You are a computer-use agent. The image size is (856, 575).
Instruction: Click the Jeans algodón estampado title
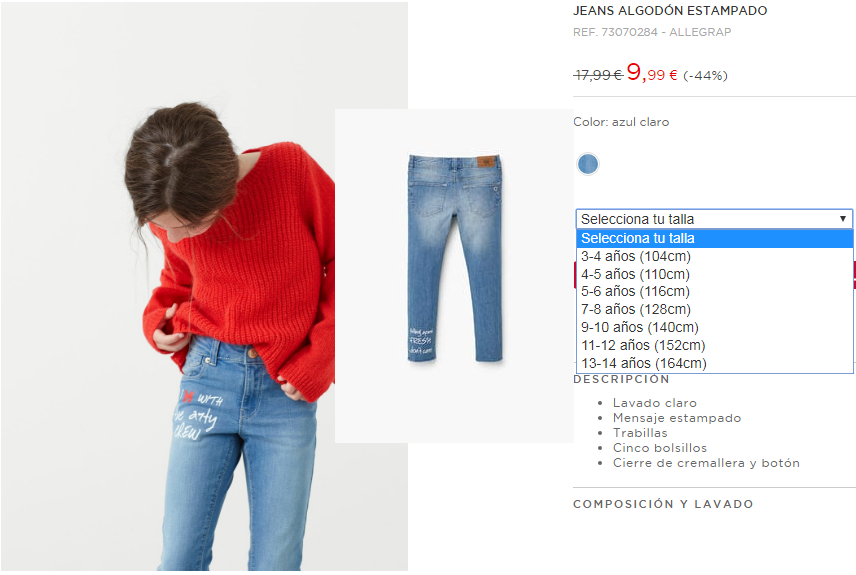click(670, 10)
